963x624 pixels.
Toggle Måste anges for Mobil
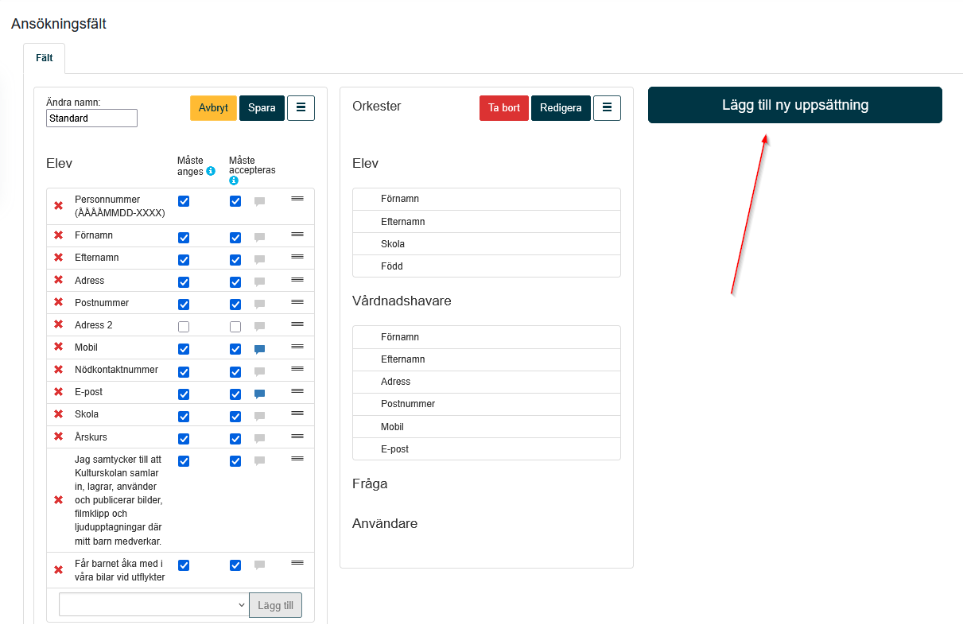tap(184, 349)
